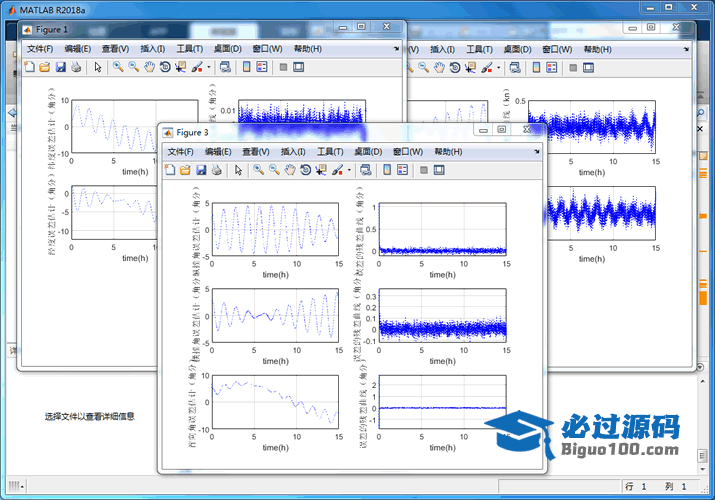715x500 pixels.
Task: Select the Rotate 3D tool in Figure 3
Action: pyautogui.click(x=305, y=170)
